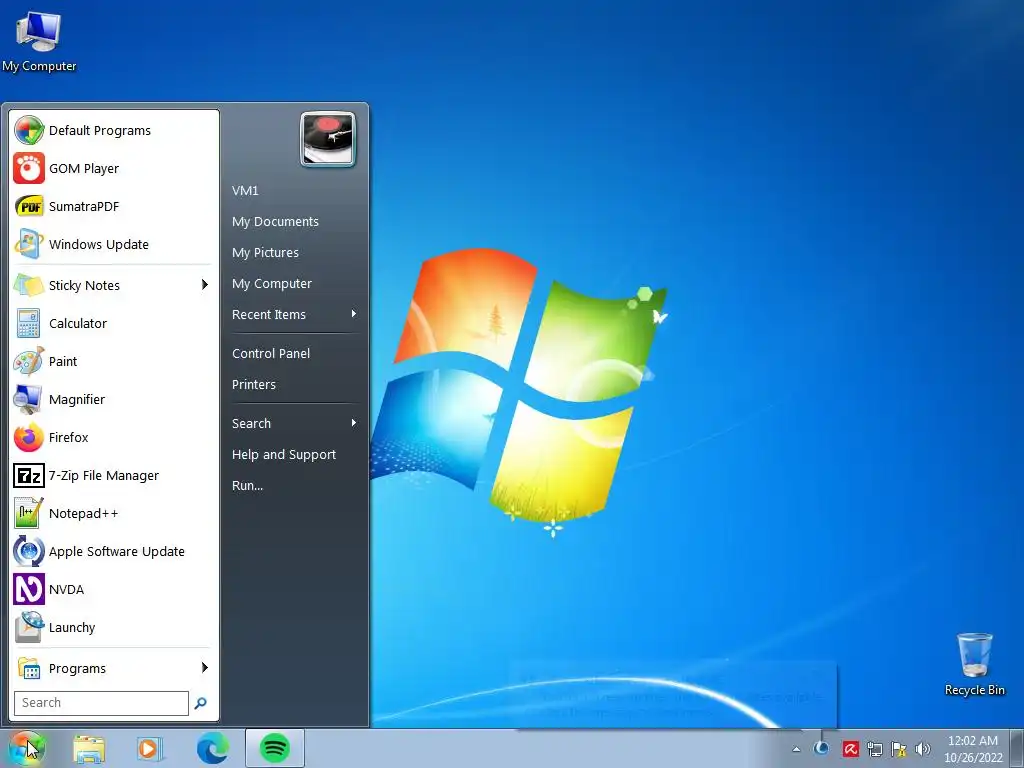Click the Logitech-style circular tray icon

click(x=822, y=748)
